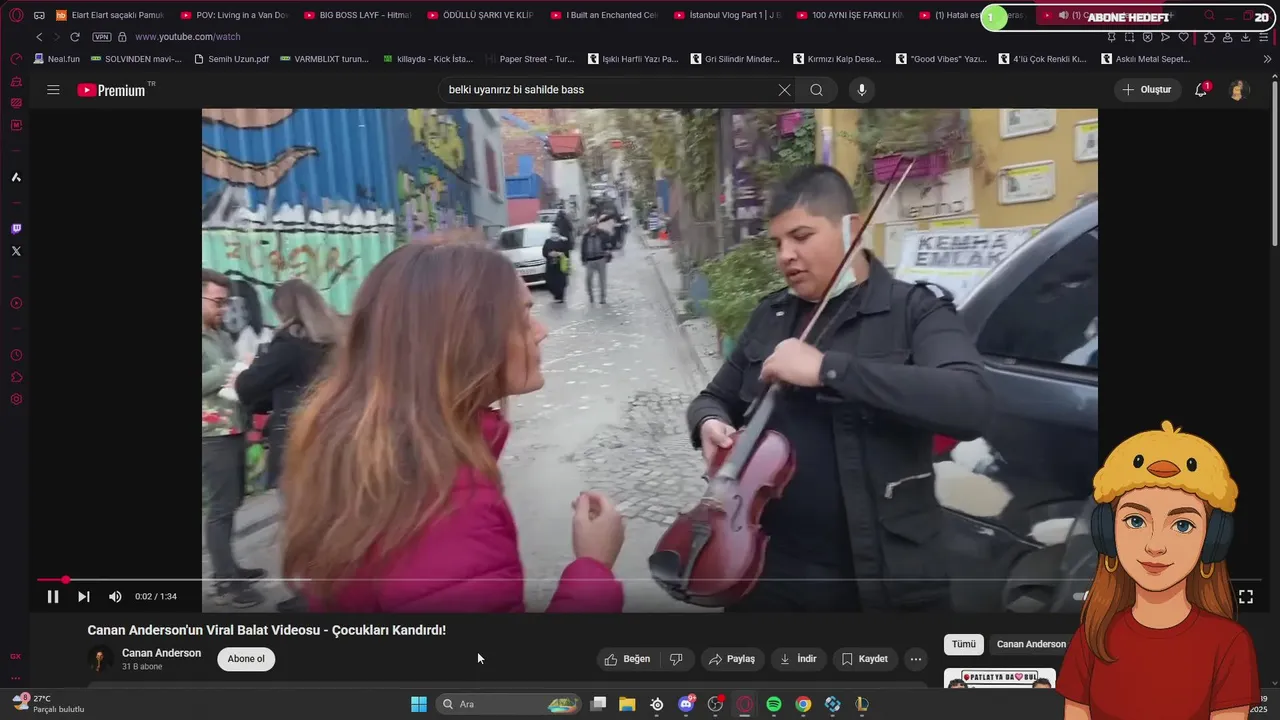Open history clock in sidebar
This screenshot has height=720, width=1280.
[x=16, y=355]
